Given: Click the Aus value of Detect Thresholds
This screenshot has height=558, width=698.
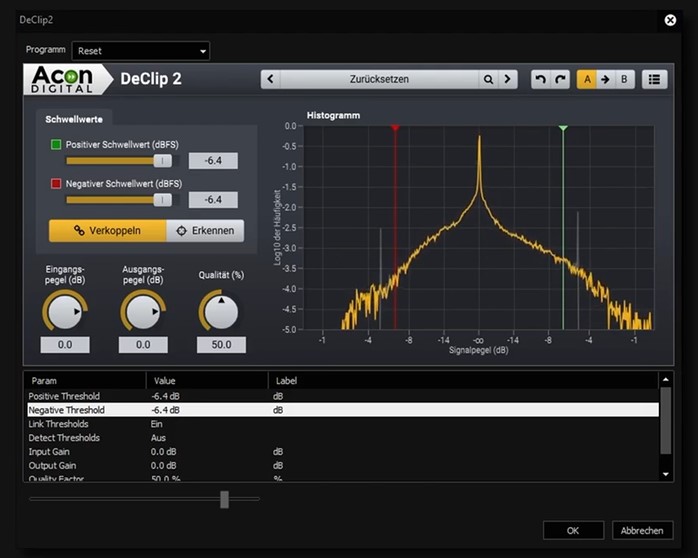Looking at the screenshot, I should [158, 437].
